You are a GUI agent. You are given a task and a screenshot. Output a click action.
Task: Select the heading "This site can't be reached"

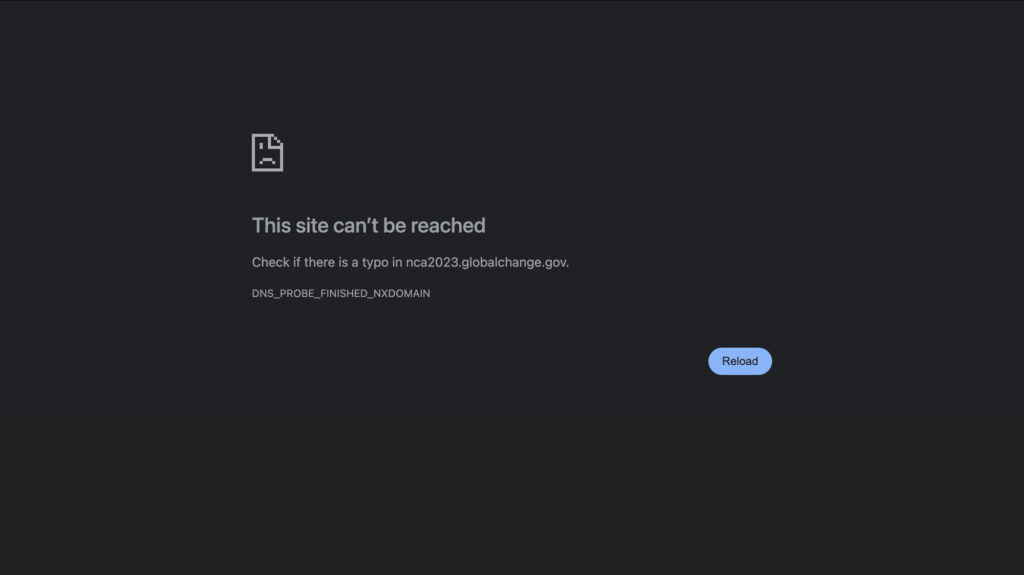368,225
